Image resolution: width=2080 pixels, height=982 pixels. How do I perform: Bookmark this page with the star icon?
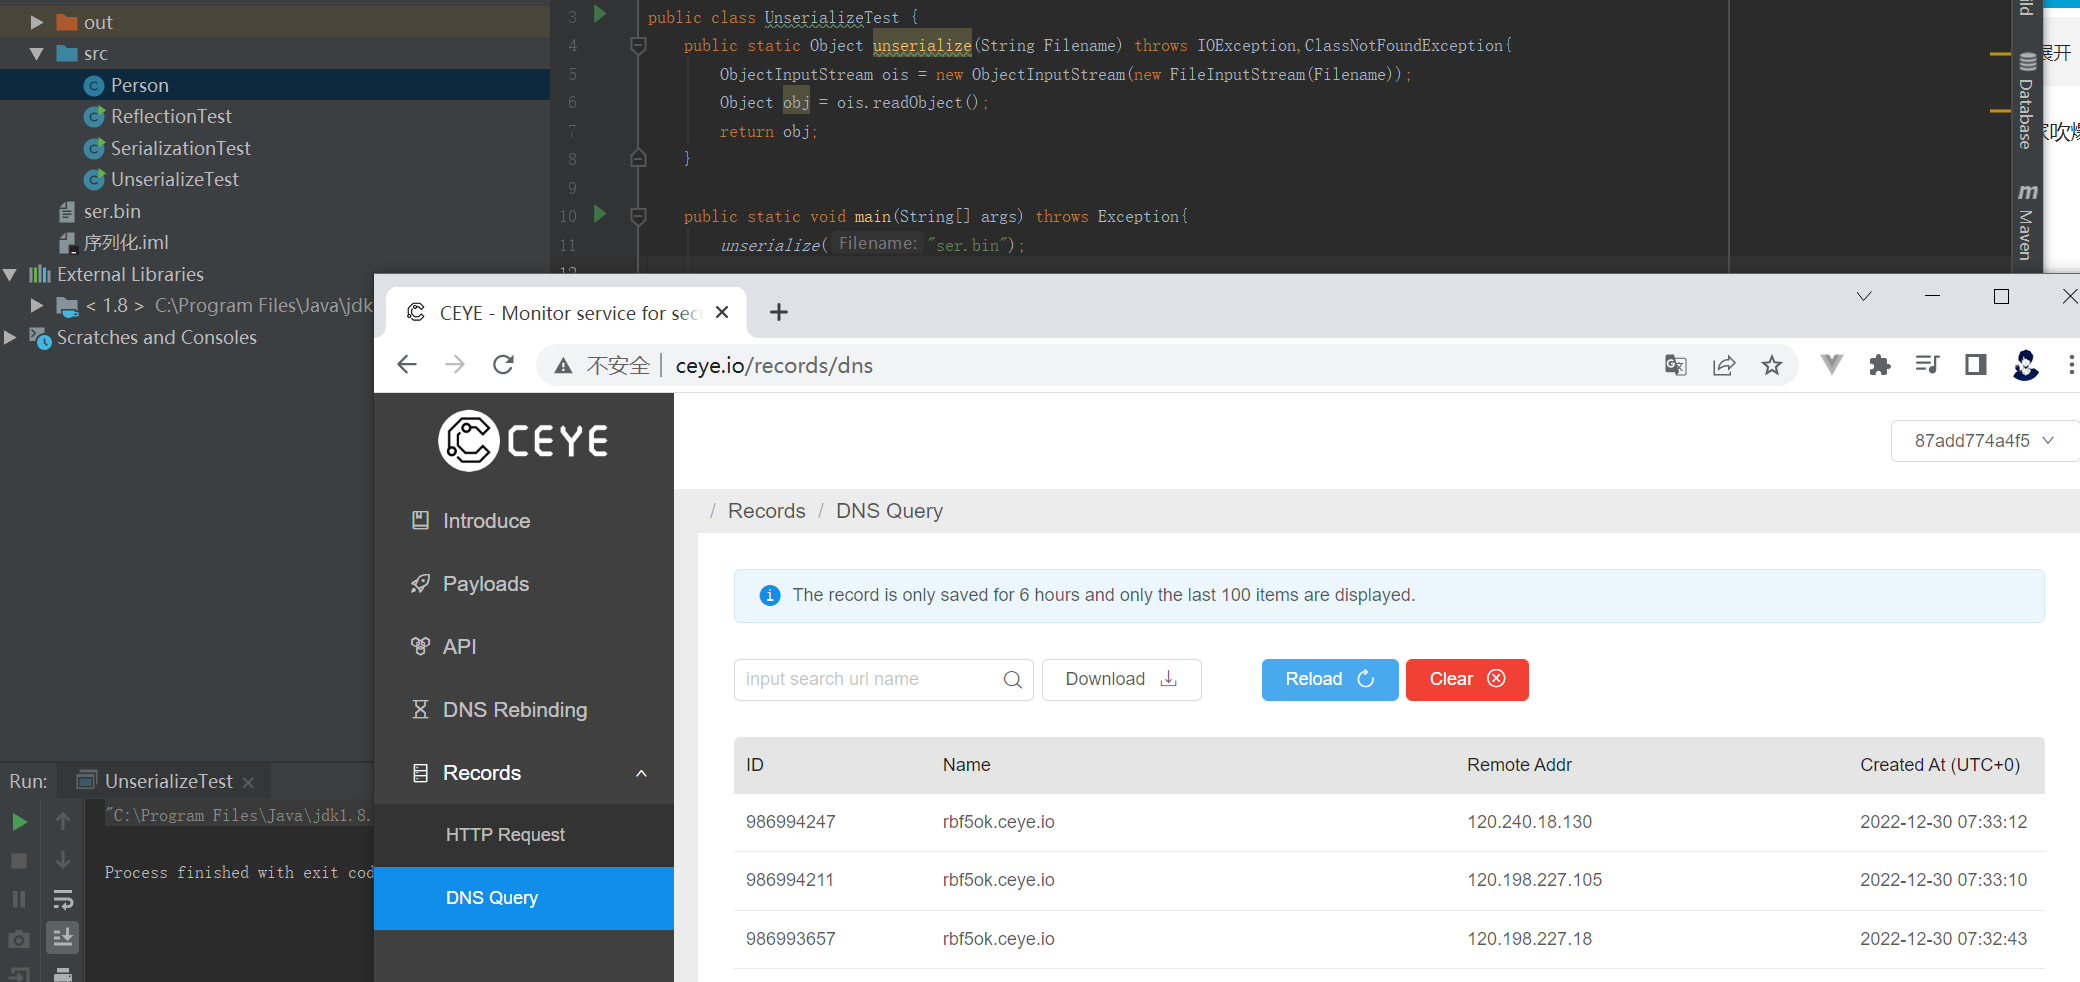pos(1771,365)
